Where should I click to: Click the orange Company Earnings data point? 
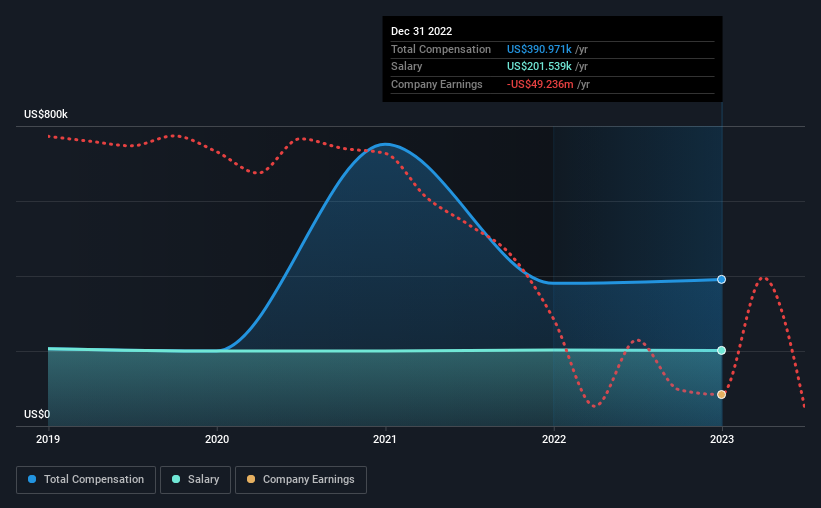tap(722, 394)
